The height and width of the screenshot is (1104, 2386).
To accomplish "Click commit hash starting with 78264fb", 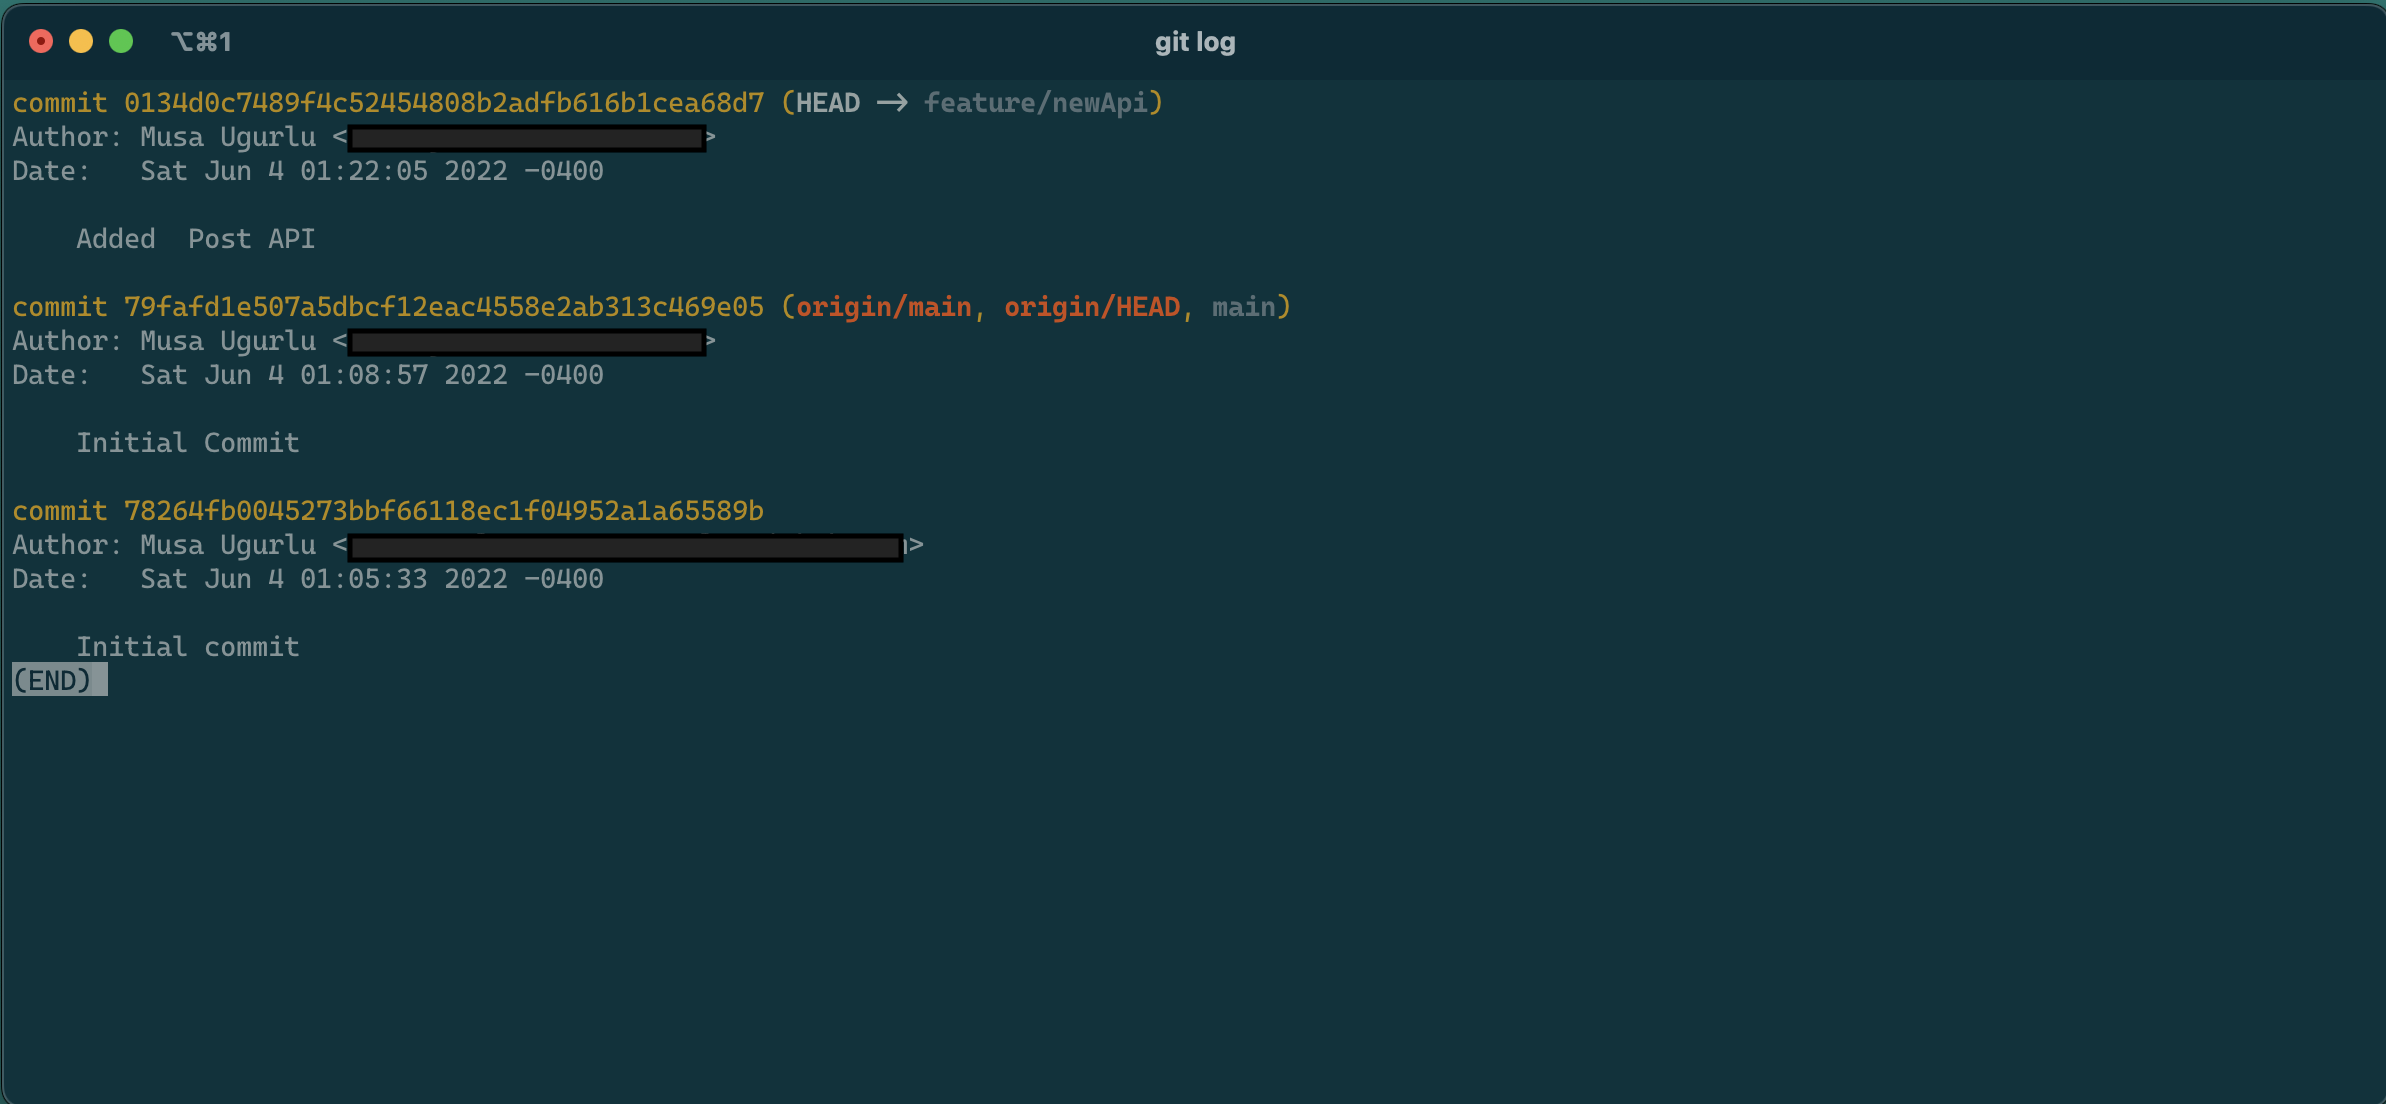I will [443, 511].
